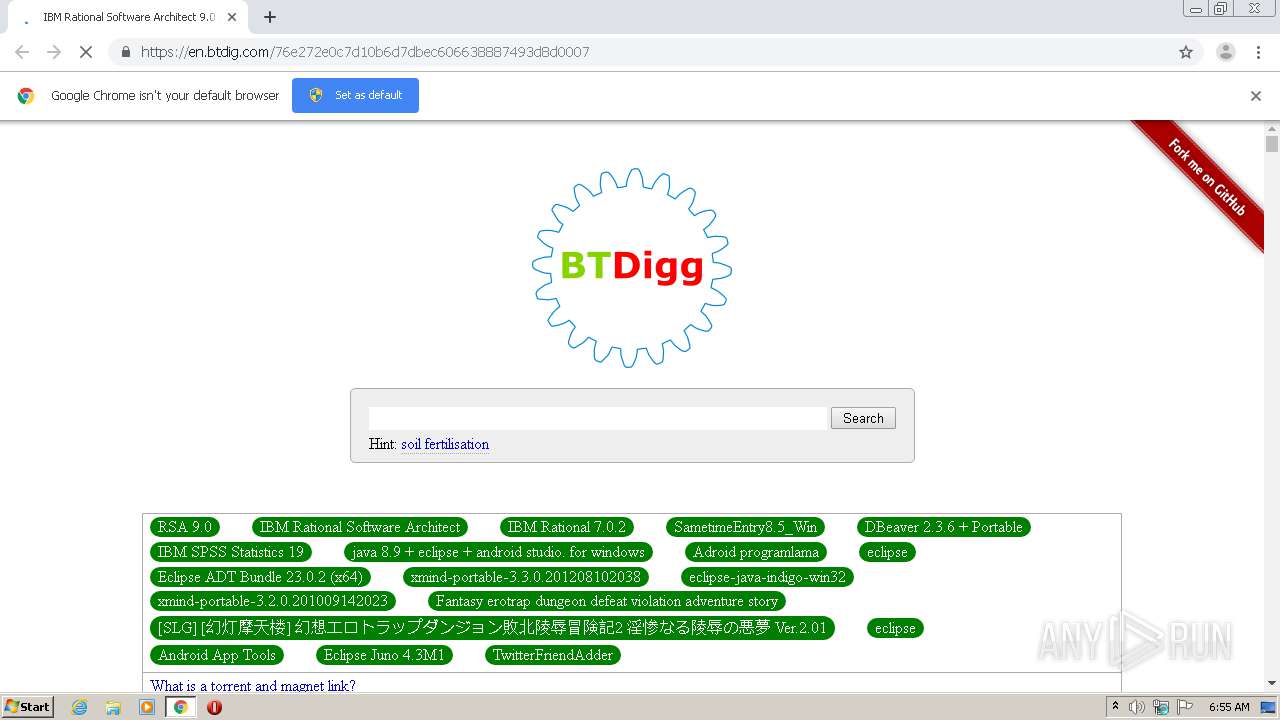Screen dimensions: 1280x720
Task: Select the IBM Rational Software Architect browser tab
Action: [128, 17]
